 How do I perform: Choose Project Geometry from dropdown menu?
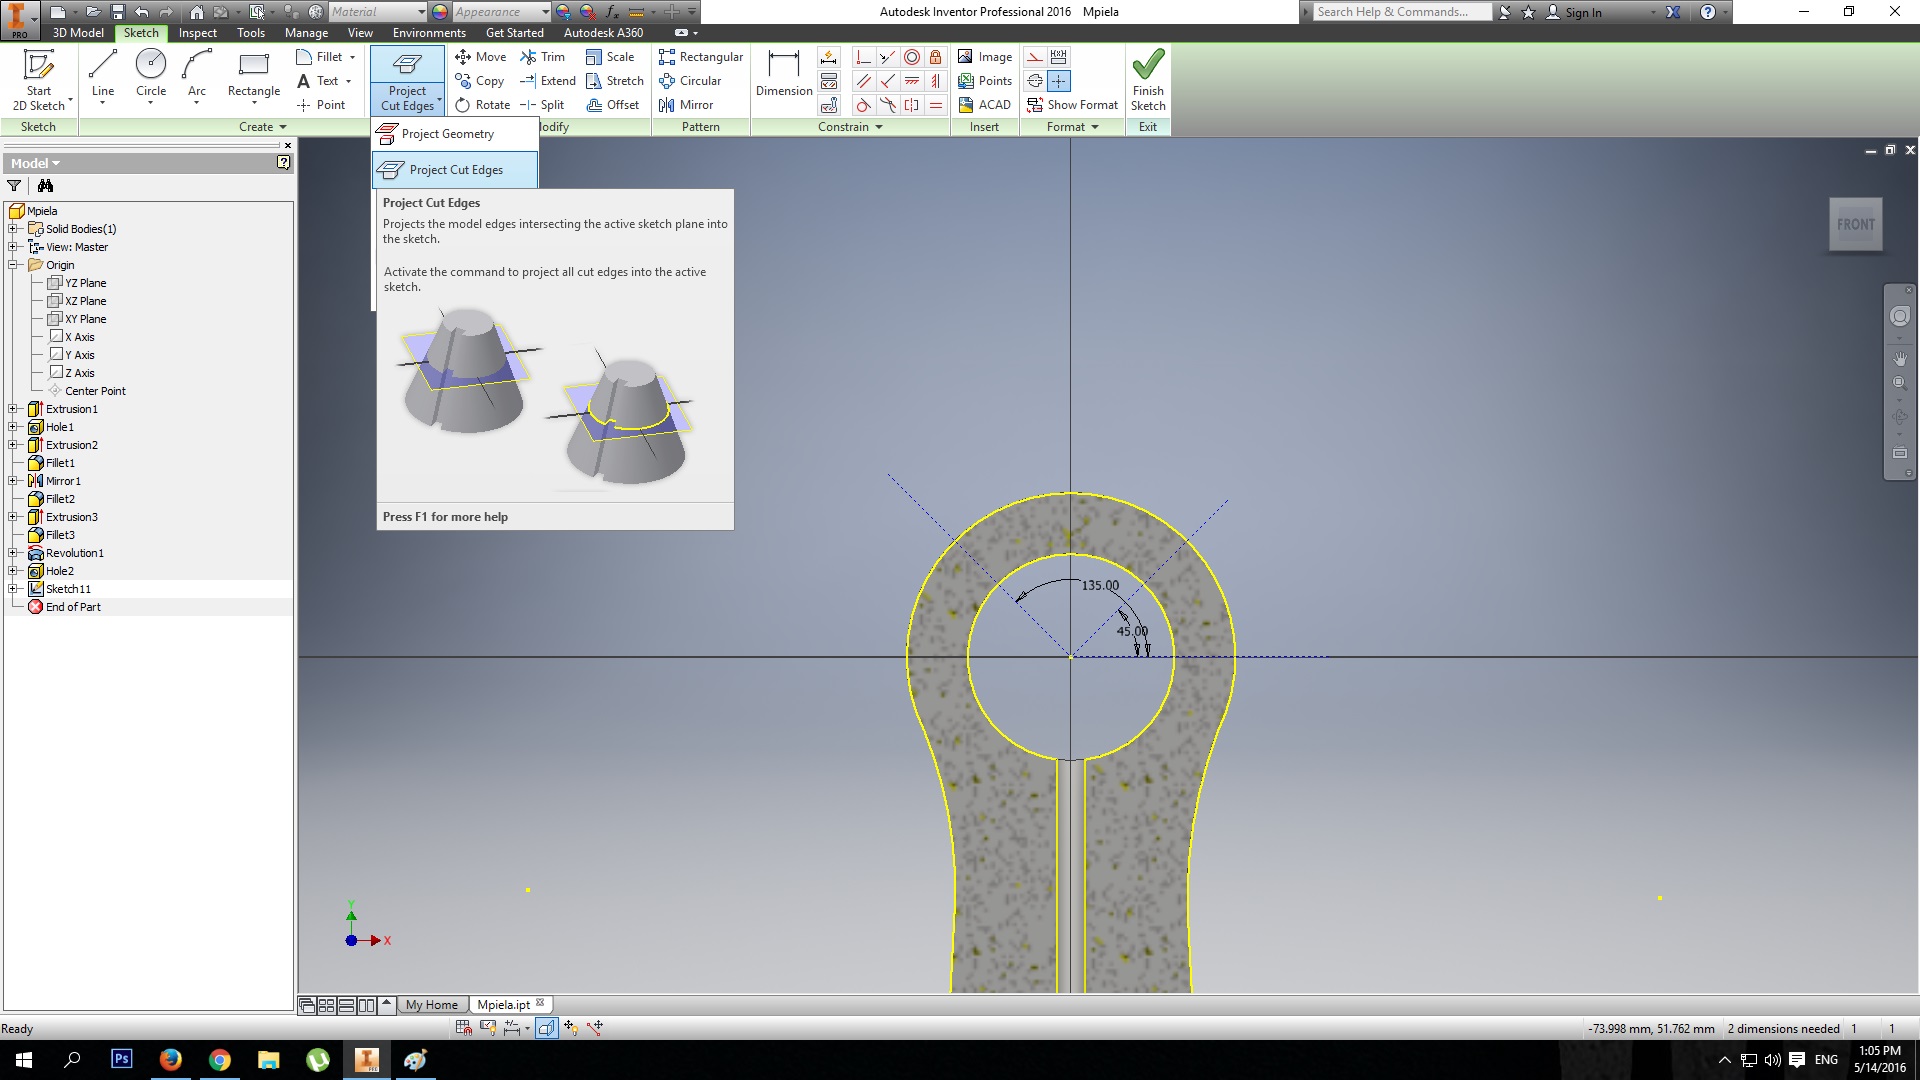coord(447,134)
